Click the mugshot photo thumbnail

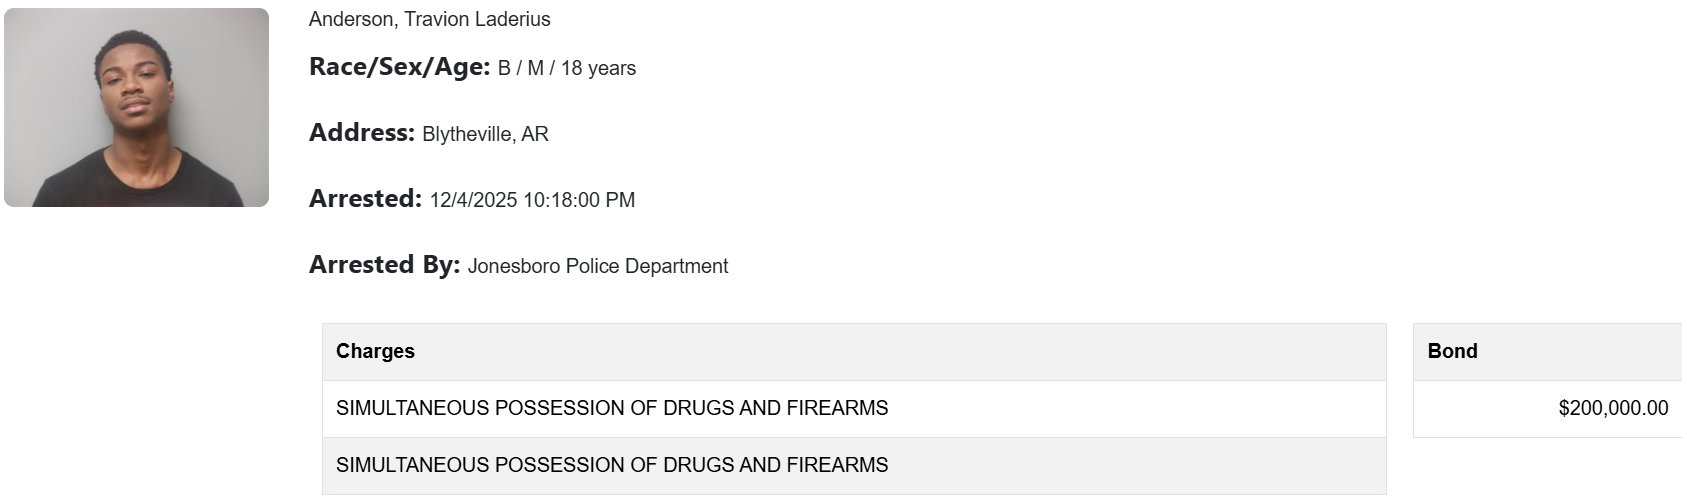[136, 108]
